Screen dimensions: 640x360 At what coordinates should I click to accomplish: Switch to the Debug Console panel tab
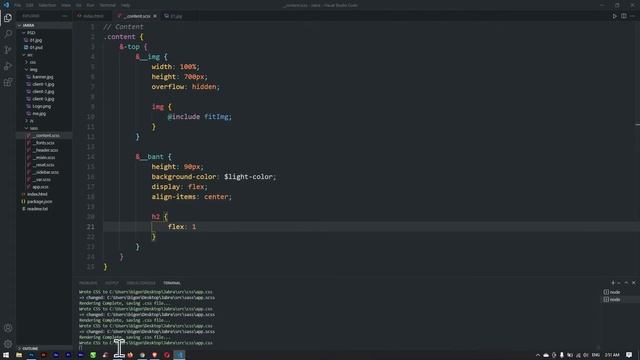coord(141,283)
